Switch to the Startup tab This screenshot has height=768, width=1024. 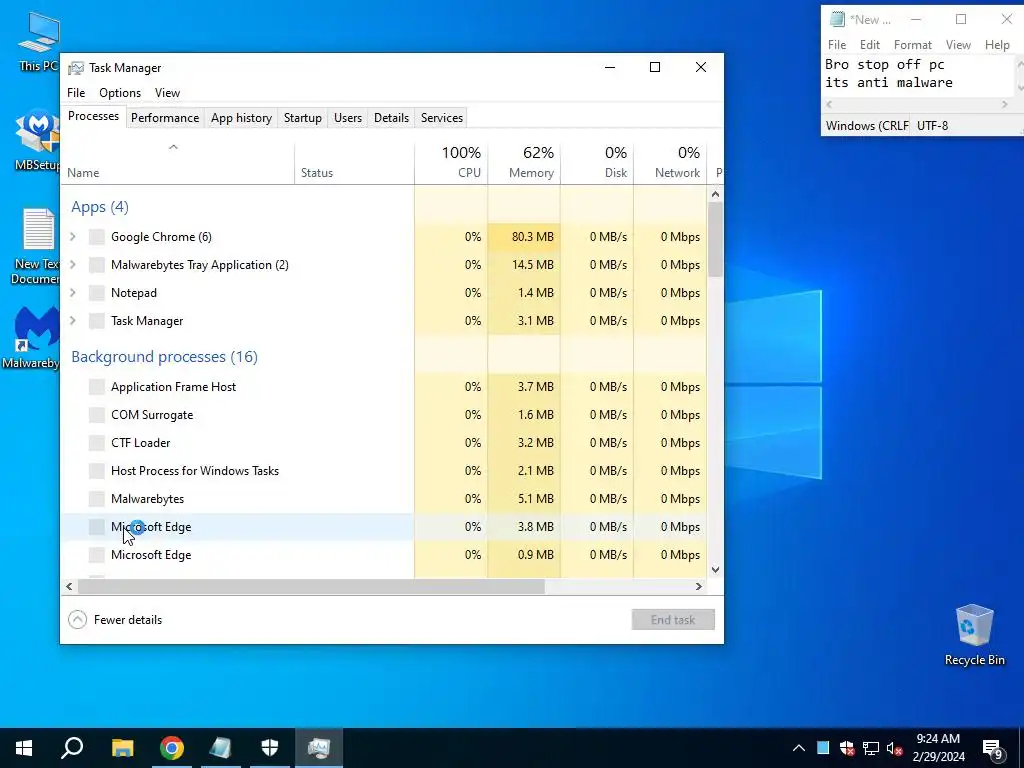[302, 118]
